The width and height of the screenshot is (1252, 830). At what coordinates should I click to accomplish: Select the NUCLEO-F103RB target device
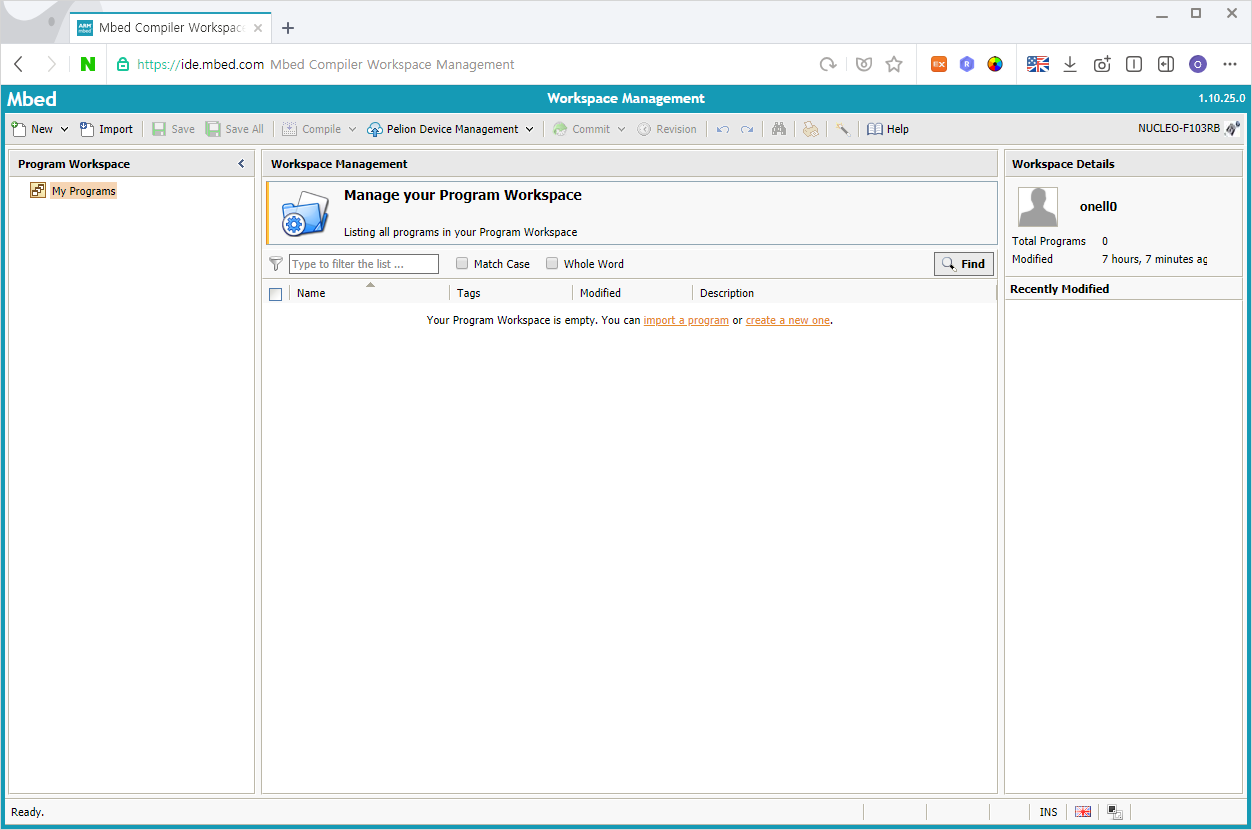1189,128
